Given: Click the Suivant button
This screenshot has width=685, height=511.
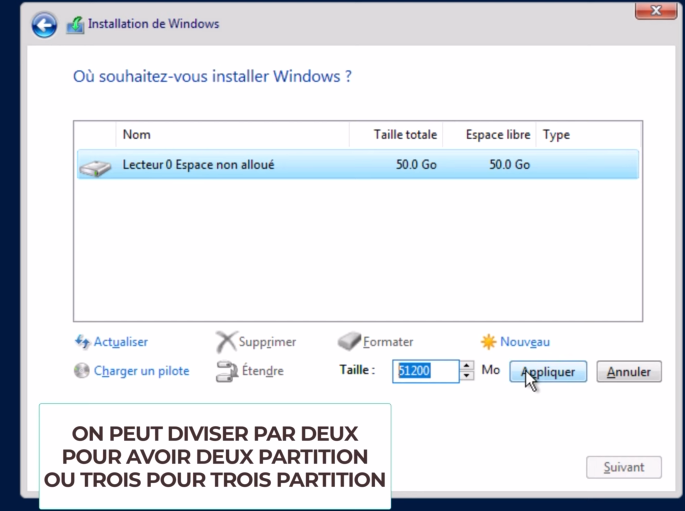Looking at the screenshot, I should click(x=624, y=467).
